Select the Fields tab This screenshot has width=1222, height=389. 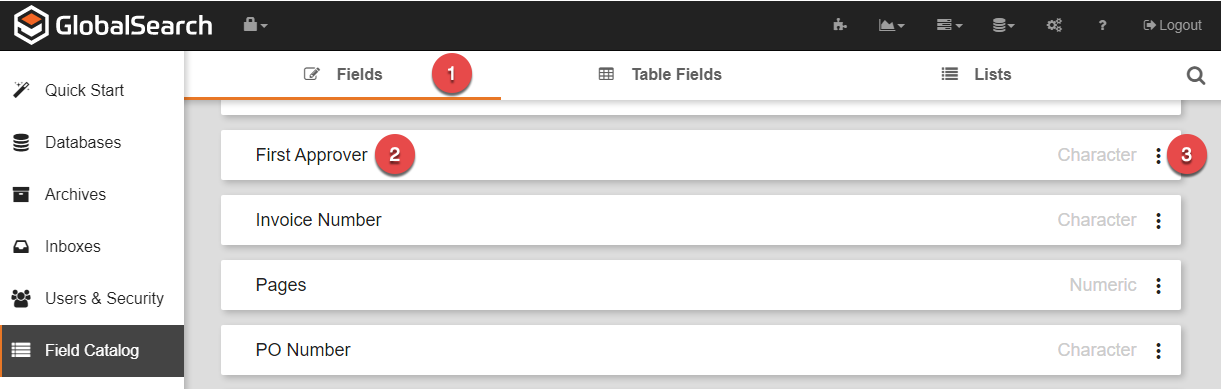click(343, 74)
